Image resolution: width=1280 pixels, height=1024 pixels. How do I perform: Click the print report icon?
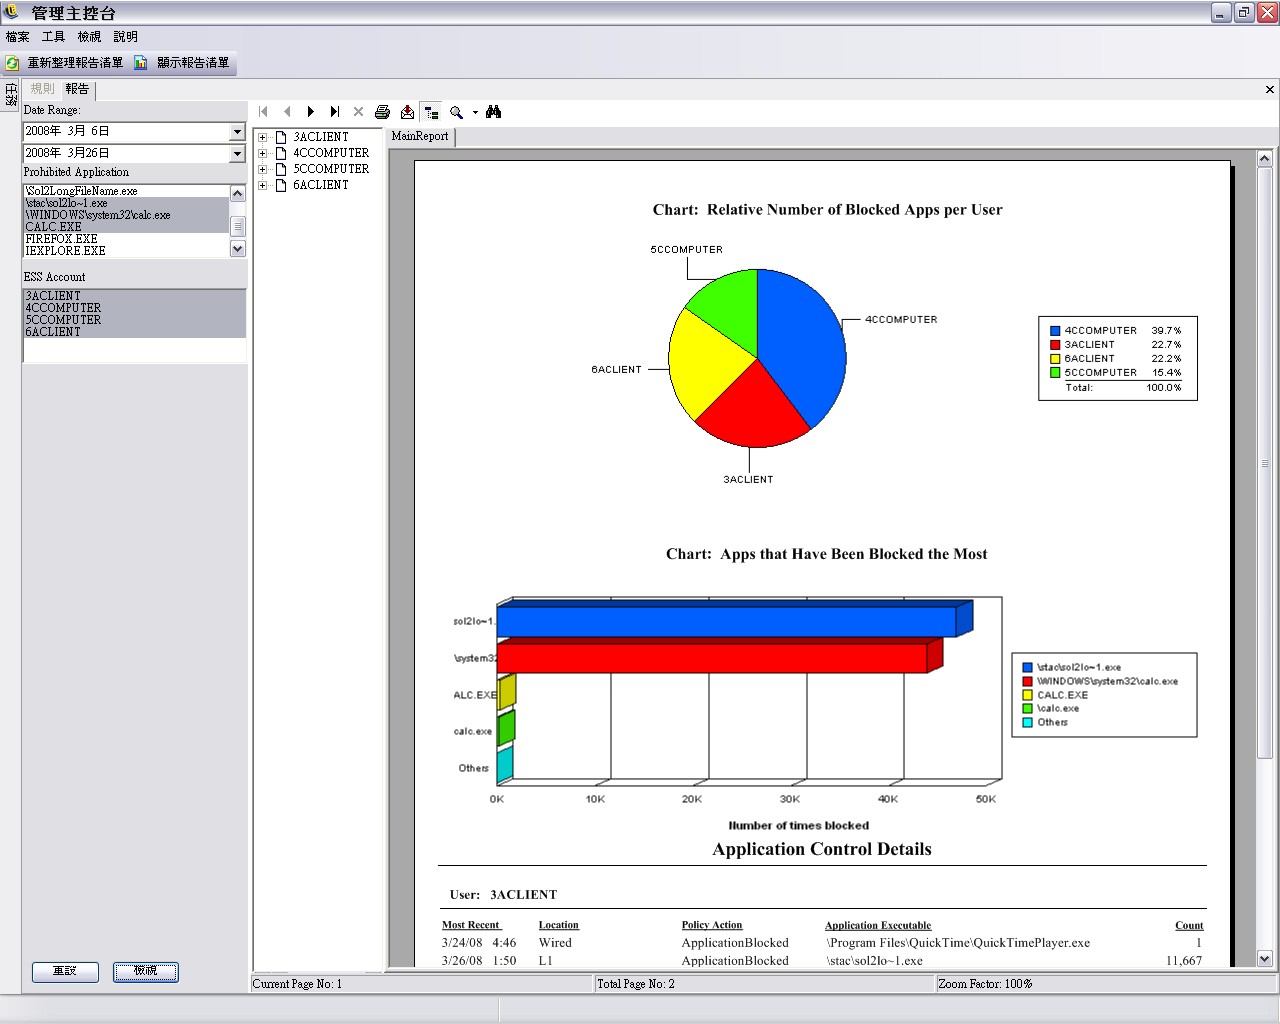[x=382, y=112]
